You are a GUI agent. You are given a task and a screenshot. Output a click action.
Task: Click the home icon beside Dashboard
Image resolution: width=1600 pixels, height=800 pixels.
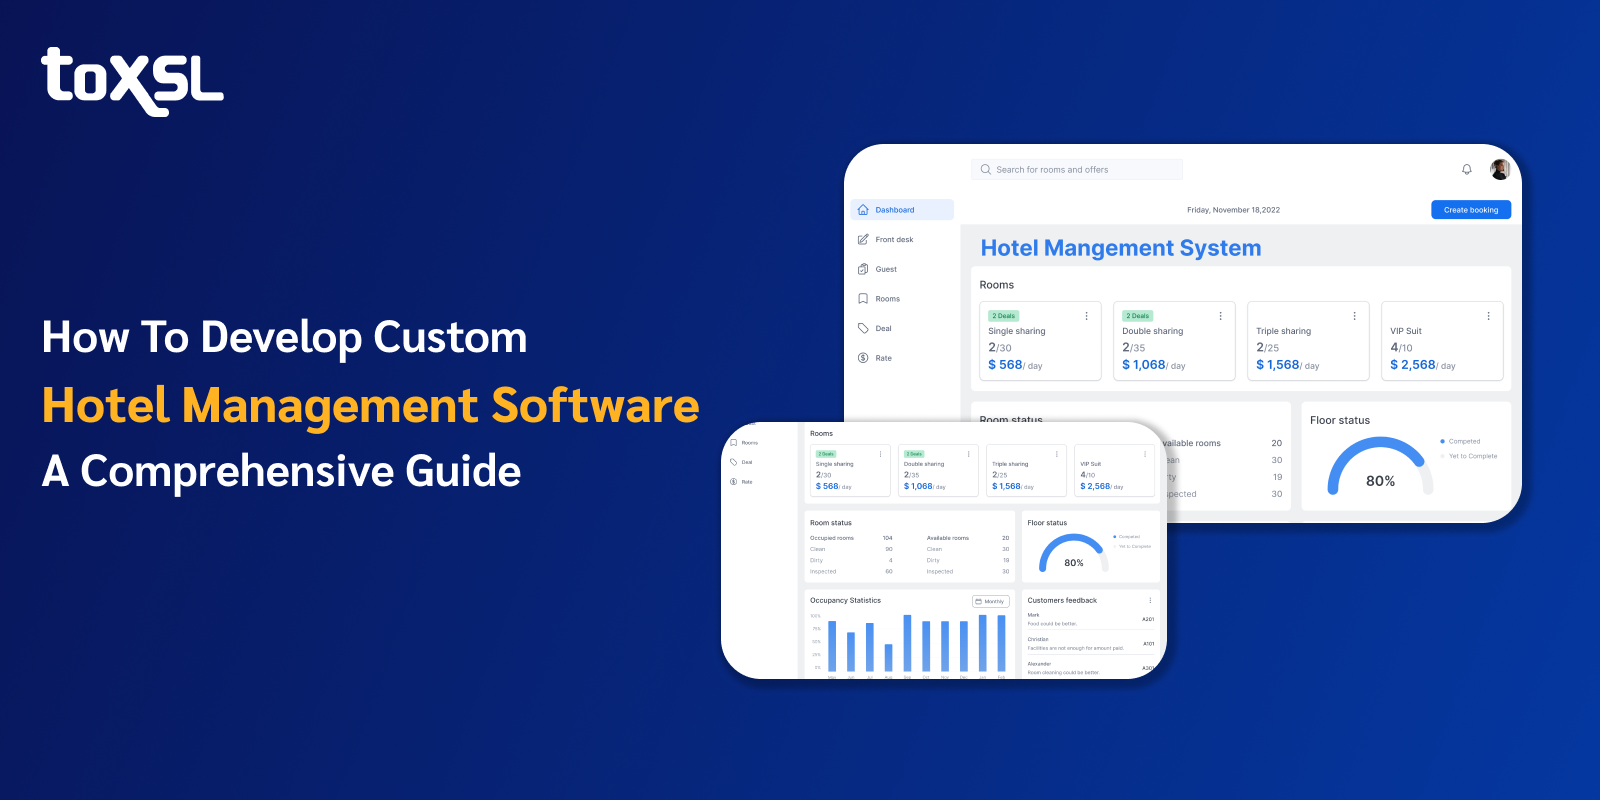[x=863, y=210]
